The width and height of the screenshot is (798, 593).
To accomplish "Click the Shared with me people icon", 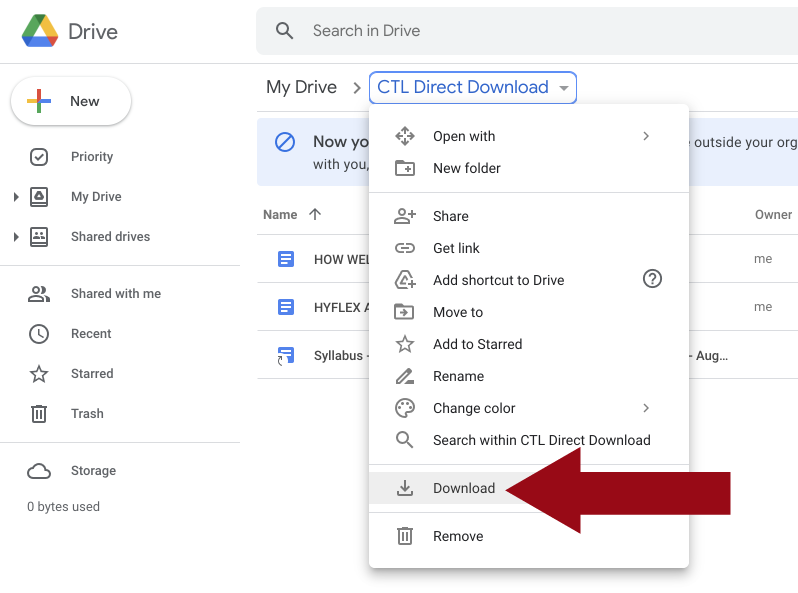I will coord(39,294).
